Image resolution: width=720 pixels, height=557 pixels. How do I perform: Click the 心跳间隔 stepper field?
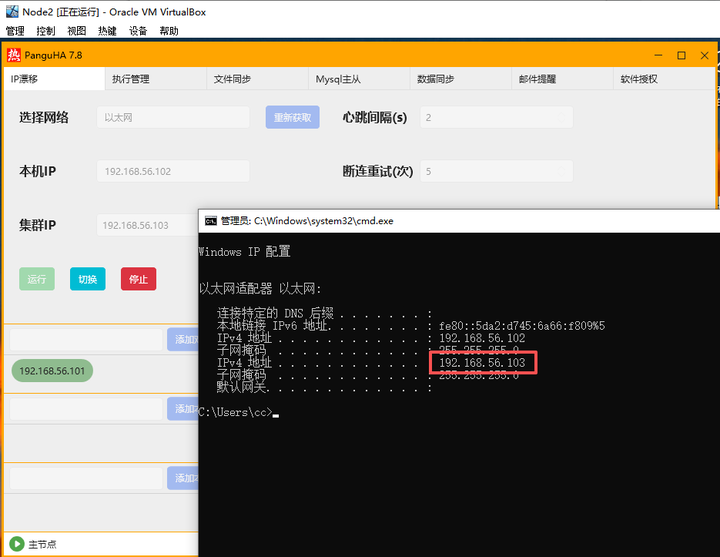pyautogui.click(x=496, y=118)
